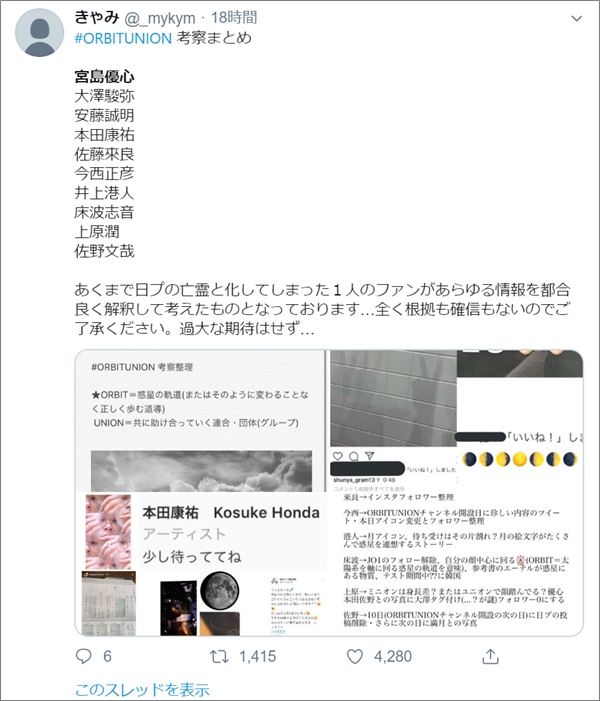Open the gray tiled wall photo
This screenshot has width=600, height=701.
[393, 398]
